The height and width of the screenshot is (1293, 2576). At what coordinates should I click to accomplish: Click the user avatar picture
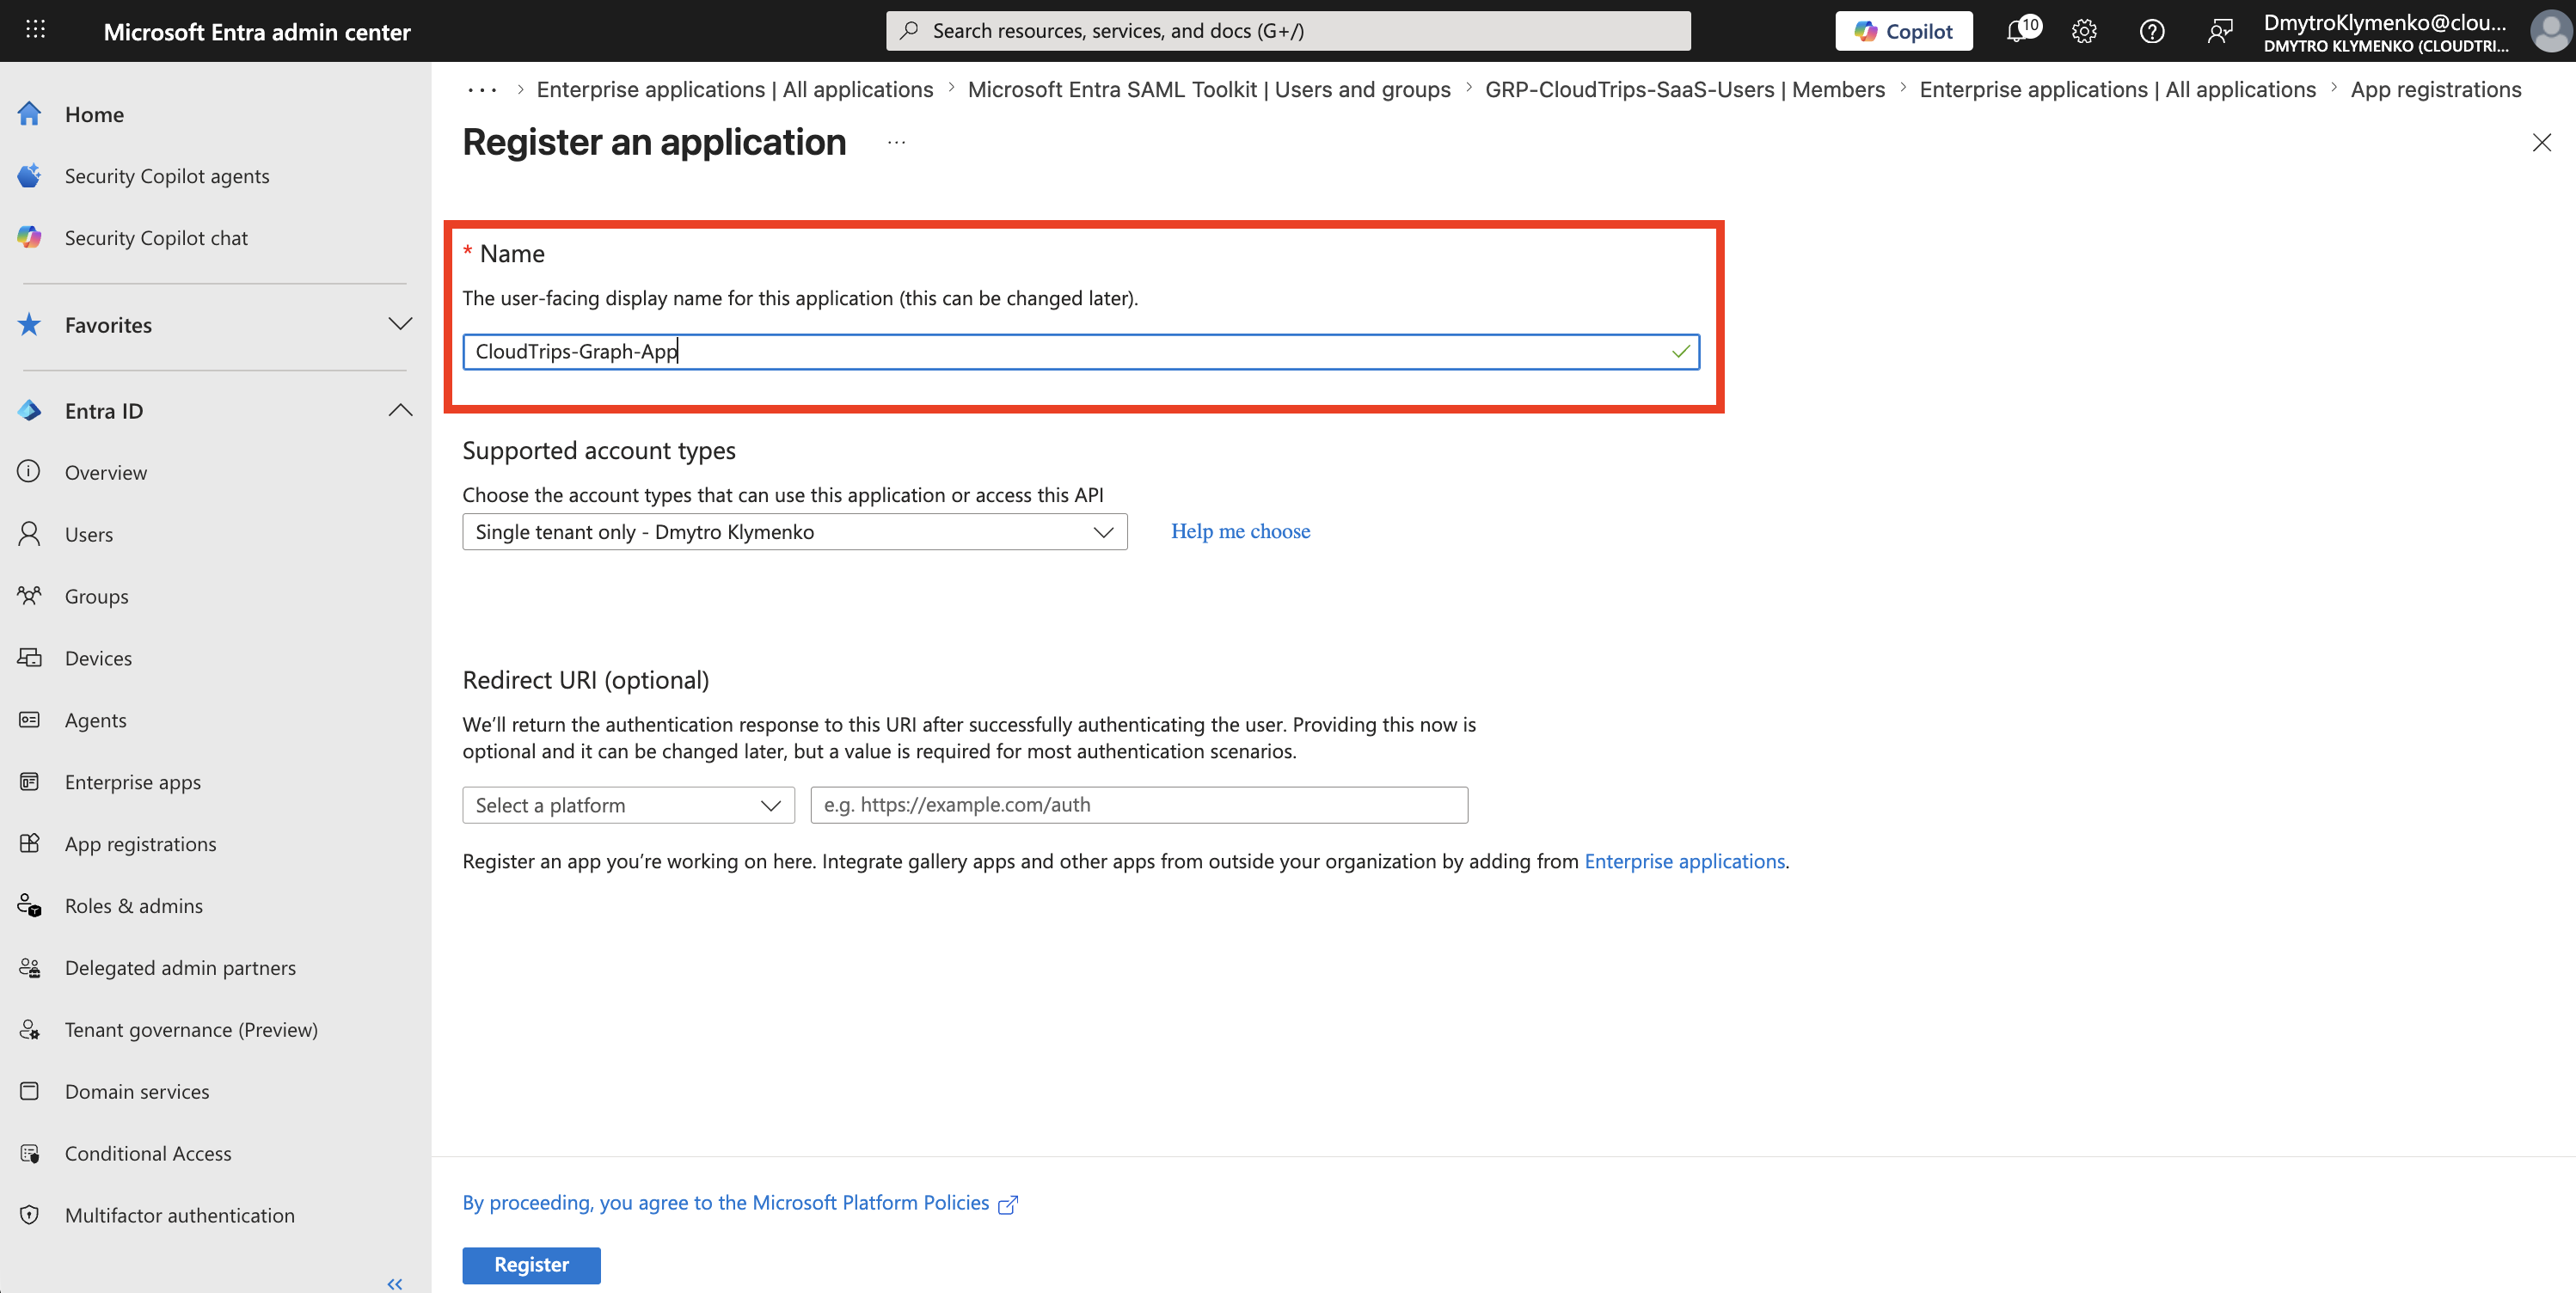[x=2550, y=31]
